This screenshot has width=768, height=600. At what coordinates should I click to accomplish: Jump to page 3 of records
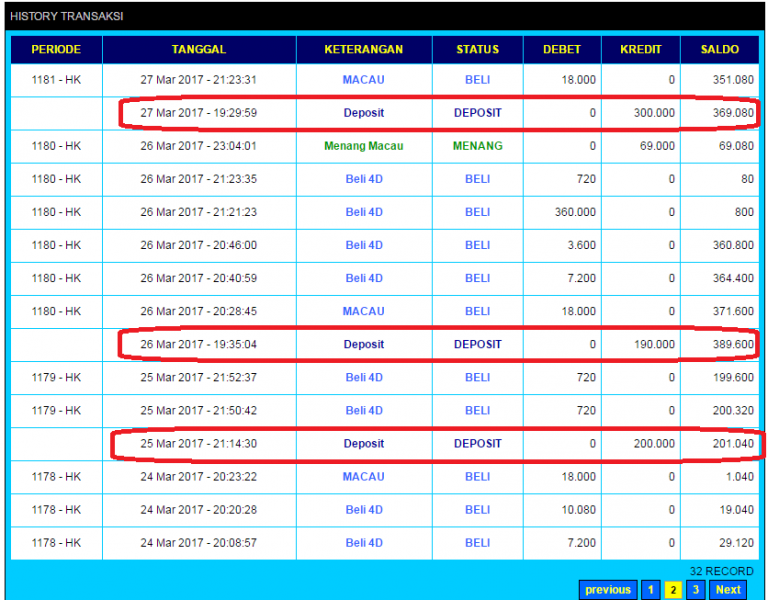[x=696, y=590]
